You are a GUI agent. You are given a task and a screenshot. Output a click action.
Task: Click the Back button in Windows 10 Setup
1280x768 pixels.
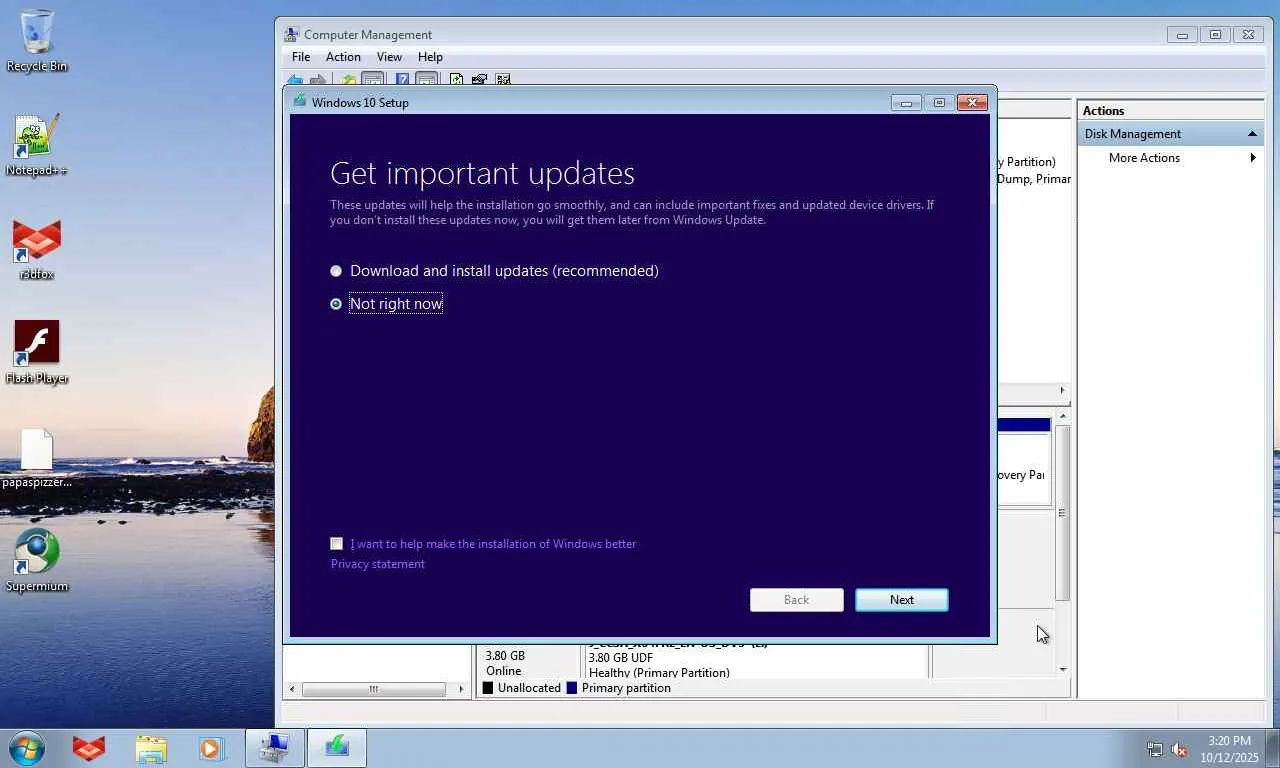pyautogui.click(x=797, y=600)
